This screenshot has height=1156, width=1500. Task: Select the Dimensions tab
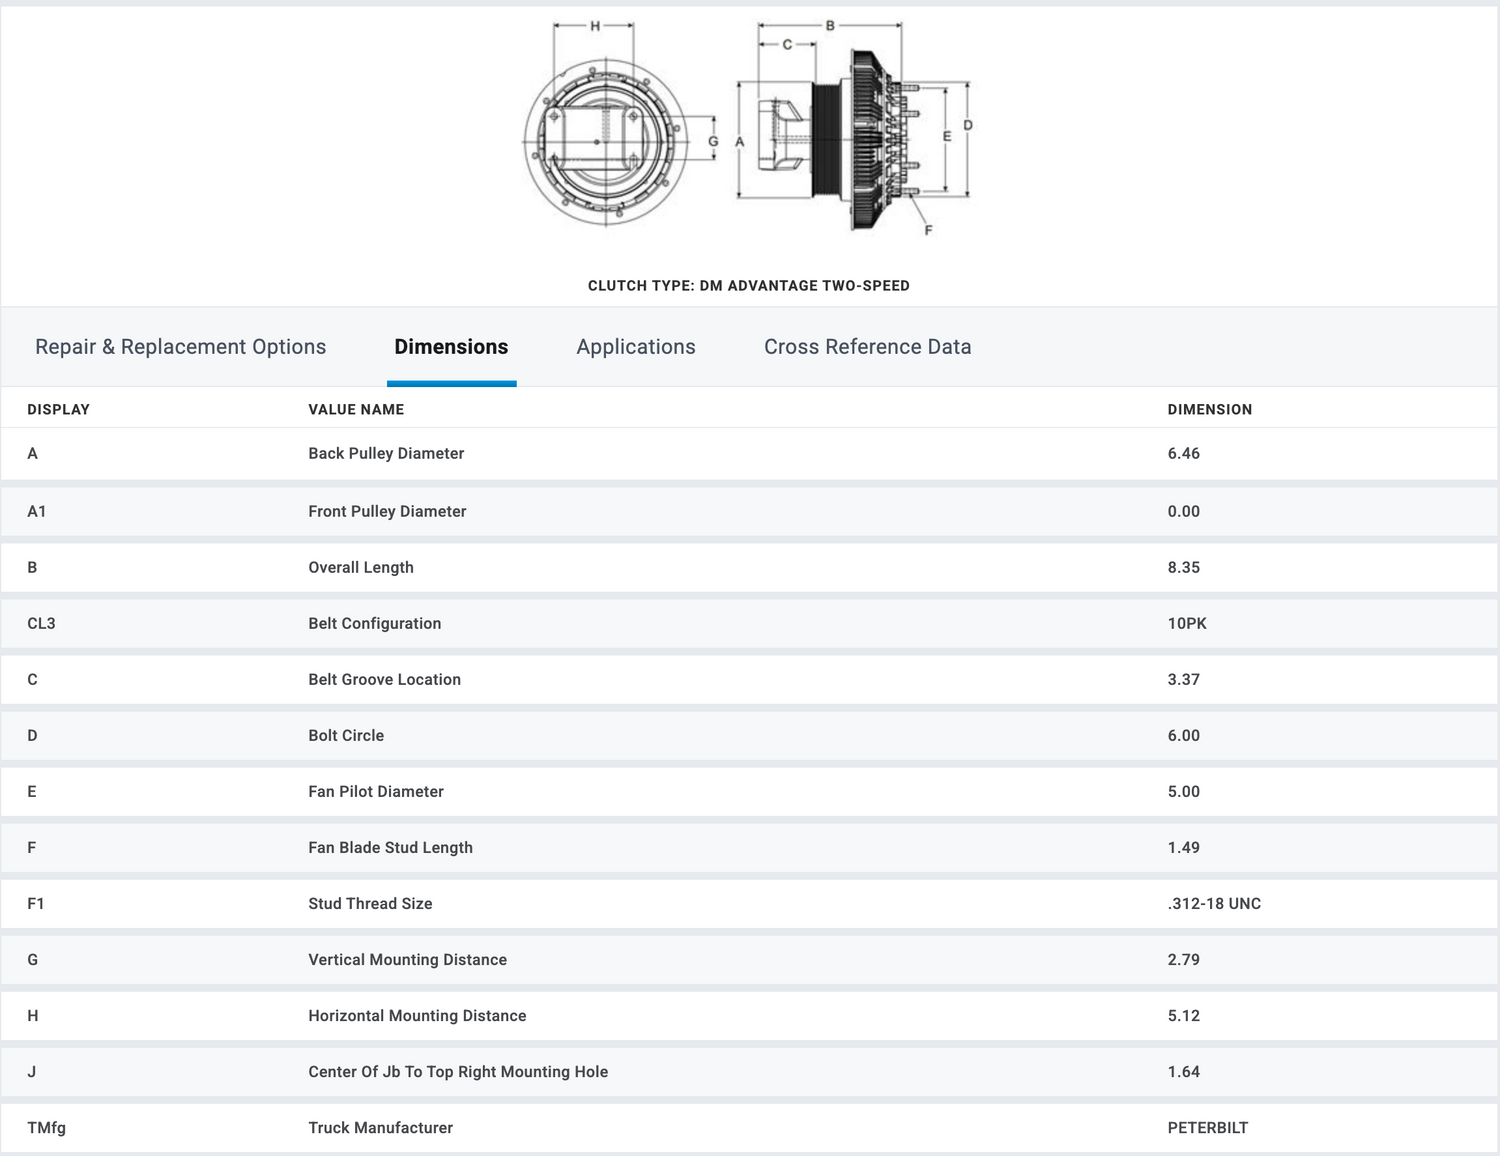click(x=451, y=347)
